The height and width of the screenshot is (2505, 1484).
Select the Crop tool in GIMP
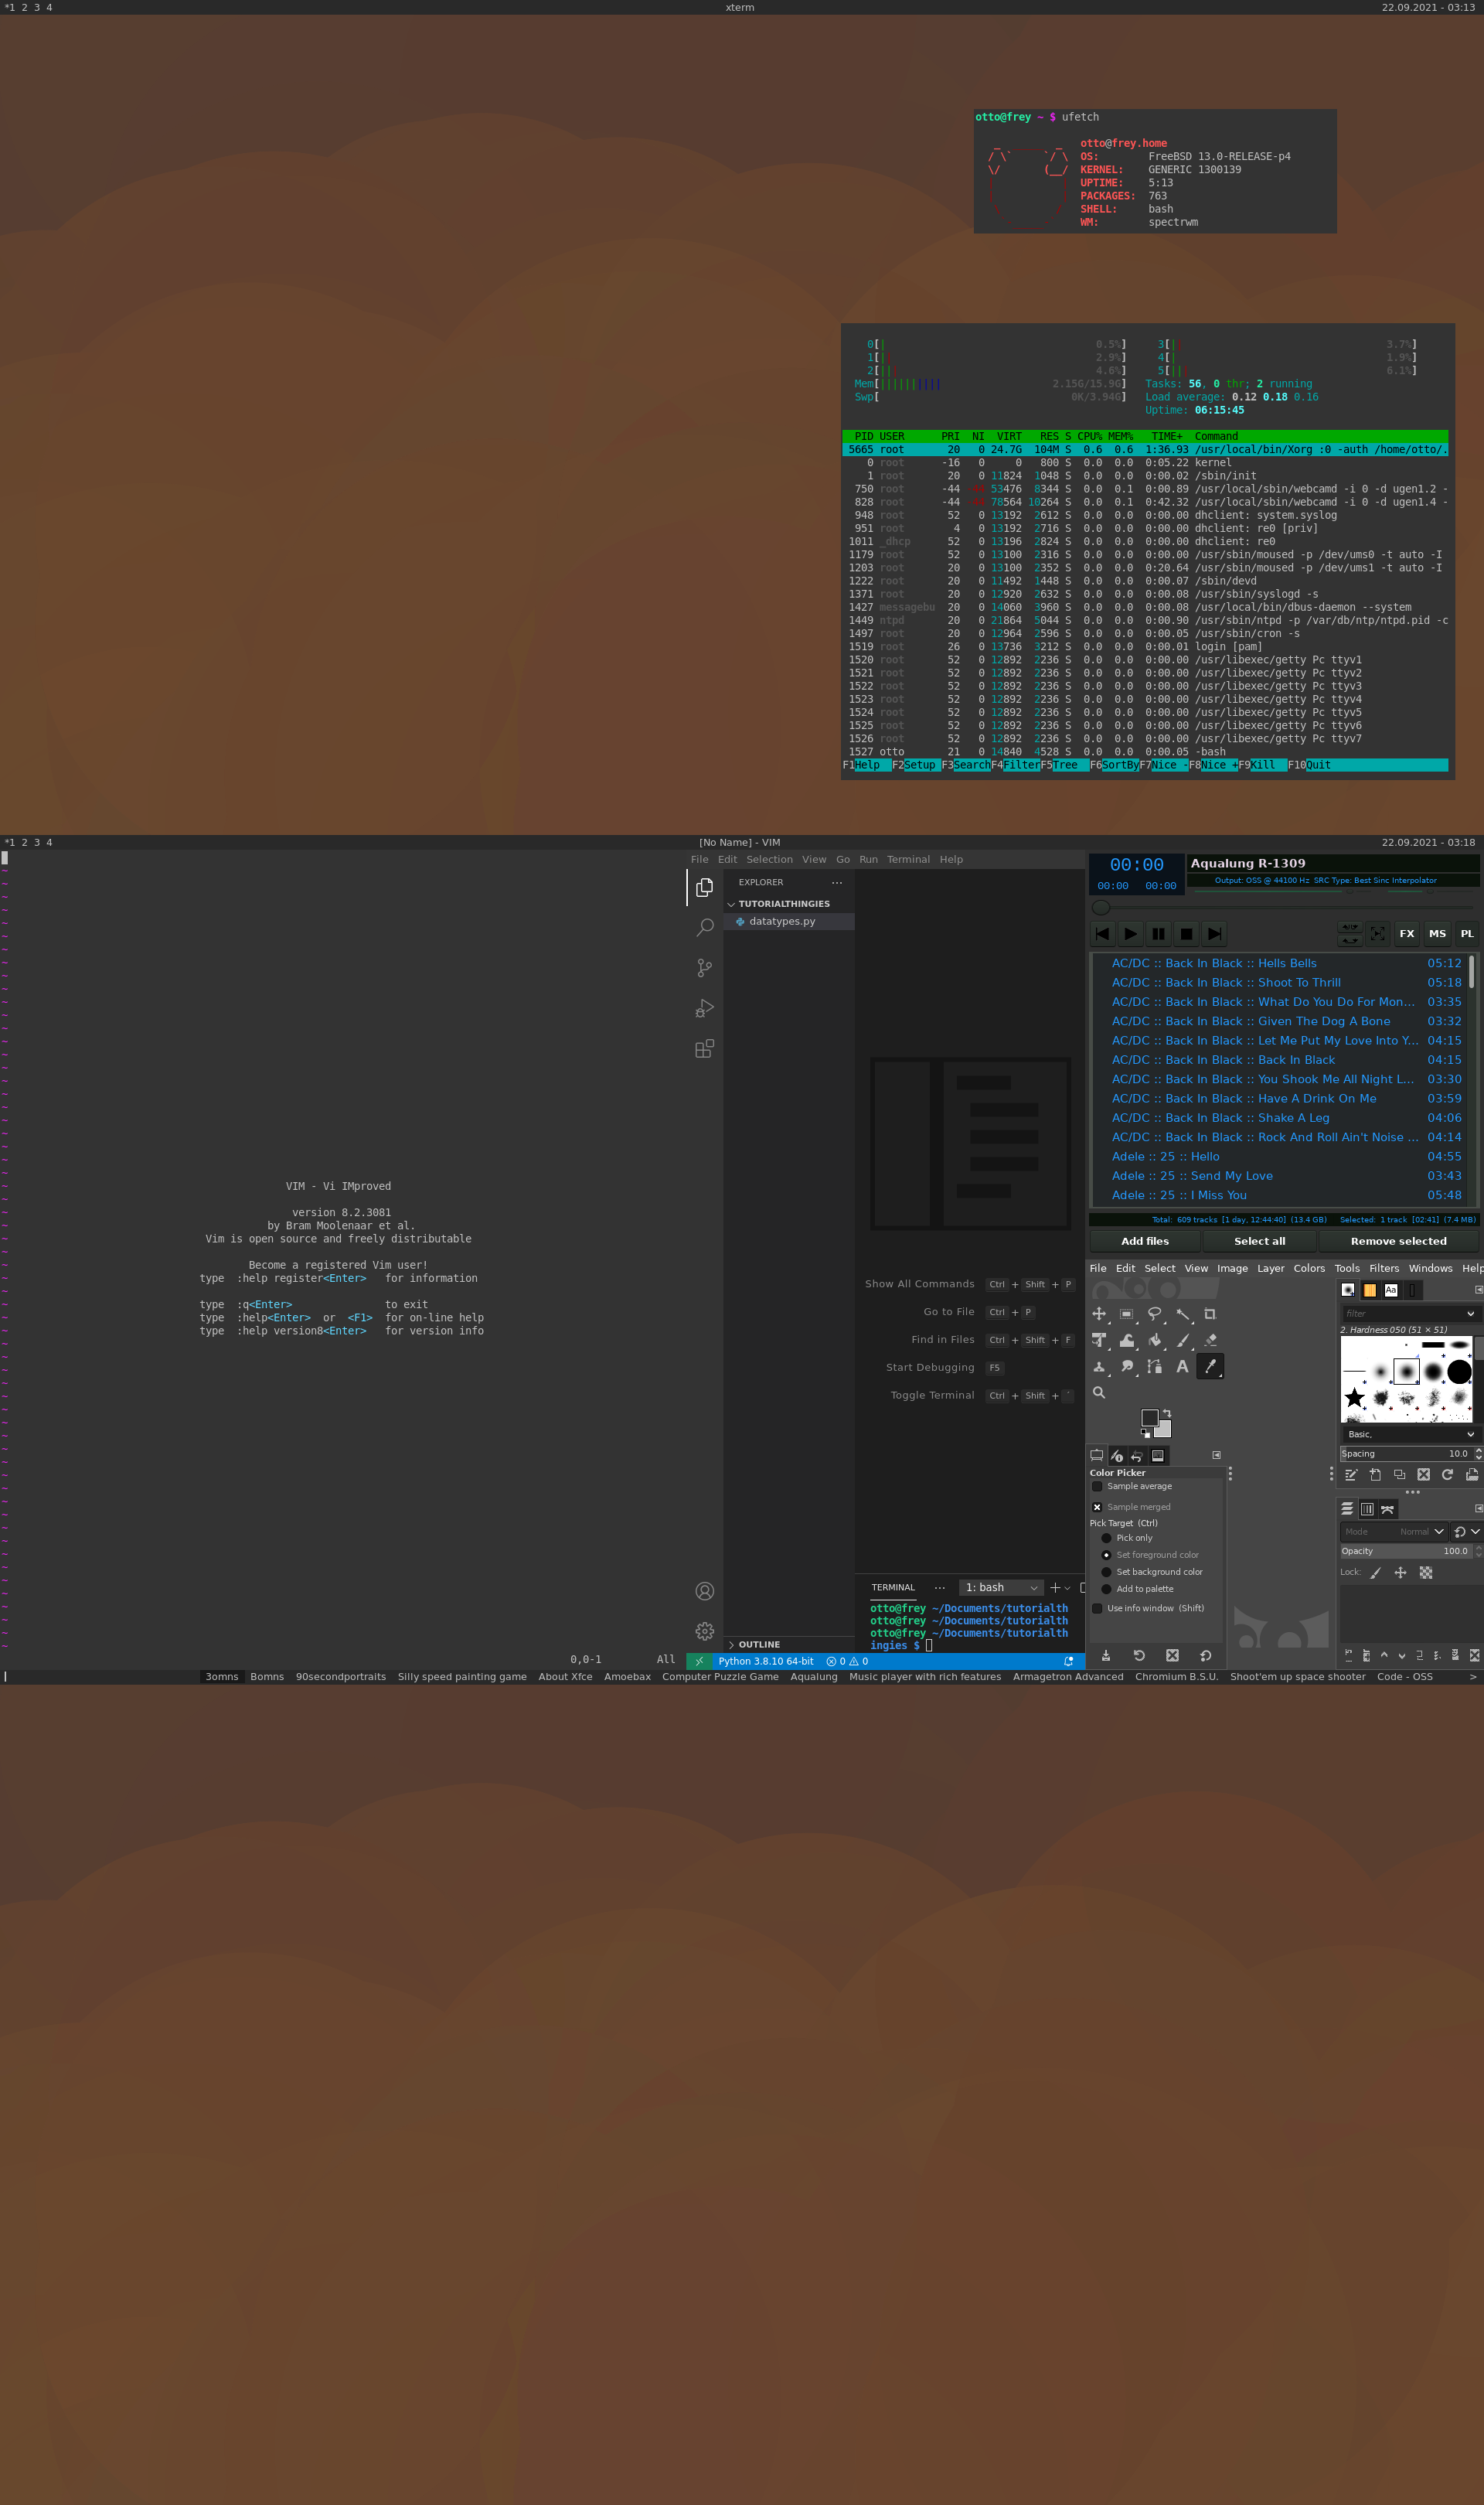1210,1314
